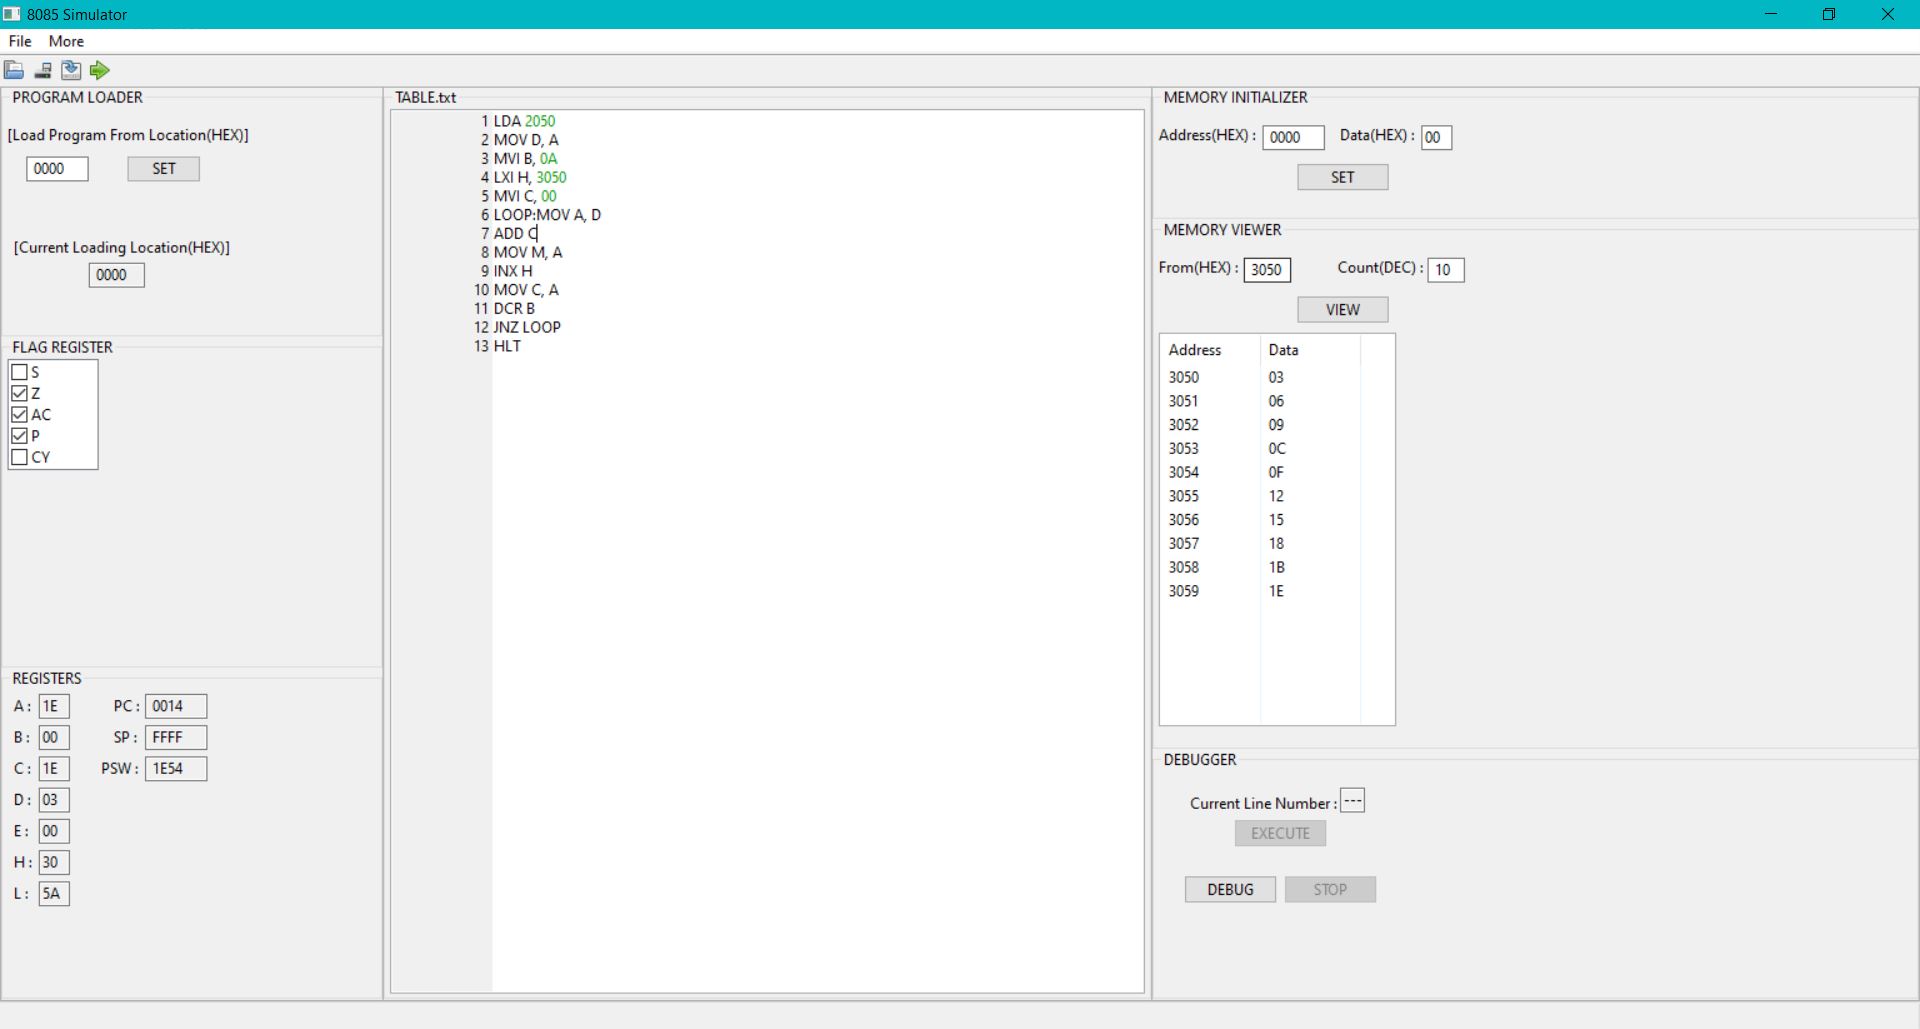Click register H value field

(54, 862)
